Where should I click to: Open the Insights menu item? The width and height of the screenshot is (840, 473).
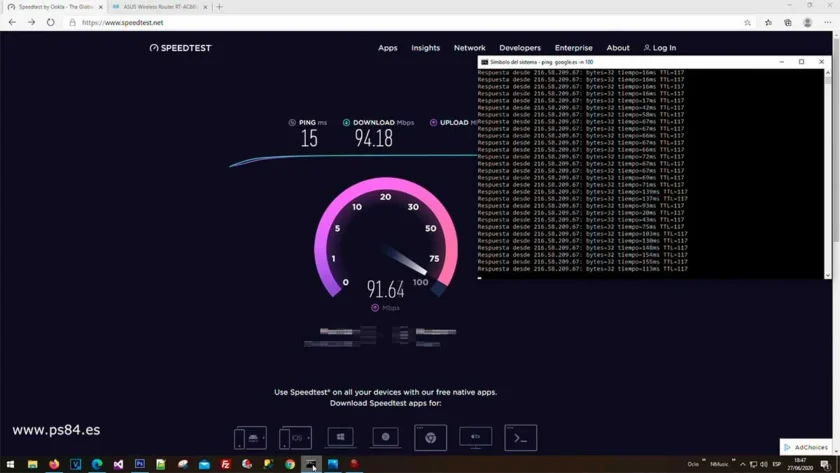coord(425,48)
